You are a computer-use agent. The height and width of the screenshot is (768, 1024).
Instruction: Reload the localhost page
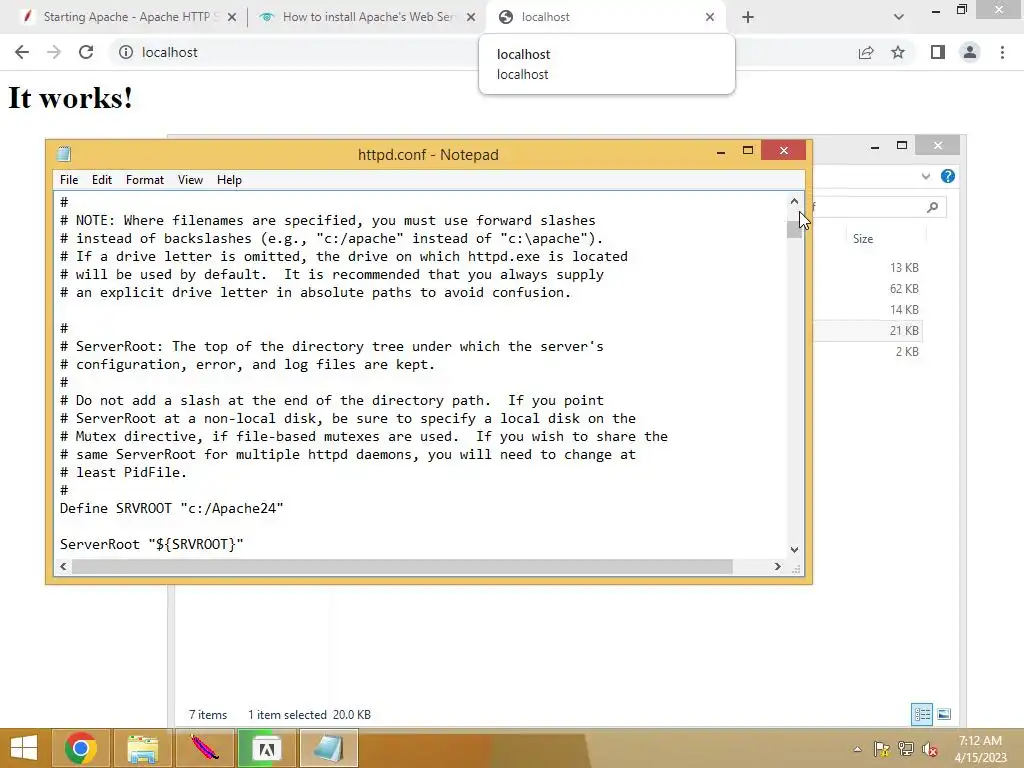86,52
